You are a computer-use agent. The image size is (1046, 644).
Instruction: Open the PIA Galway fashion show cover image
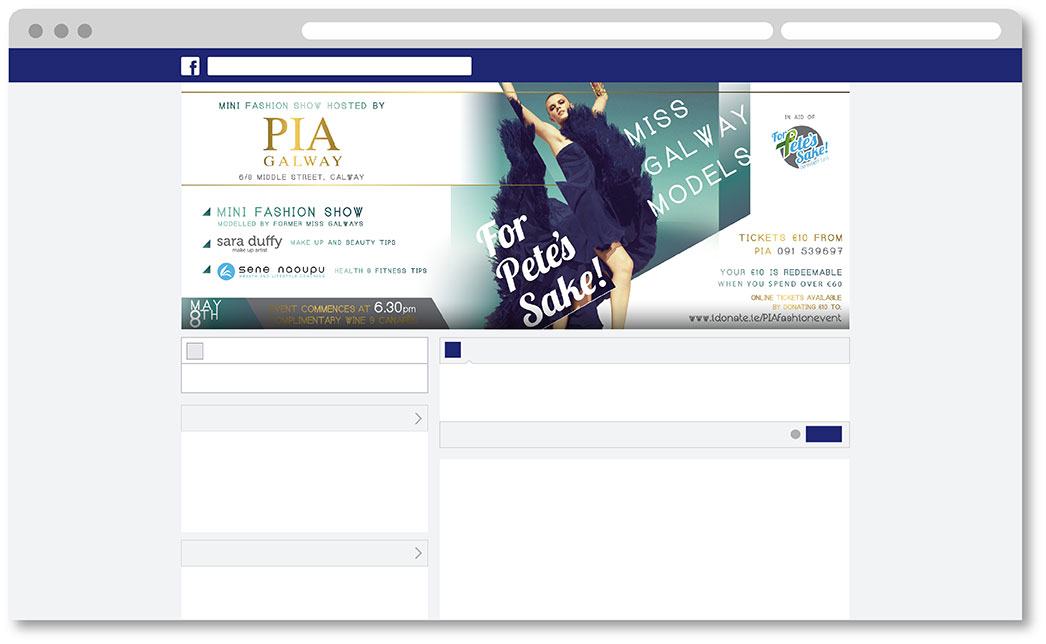(515, 206)
